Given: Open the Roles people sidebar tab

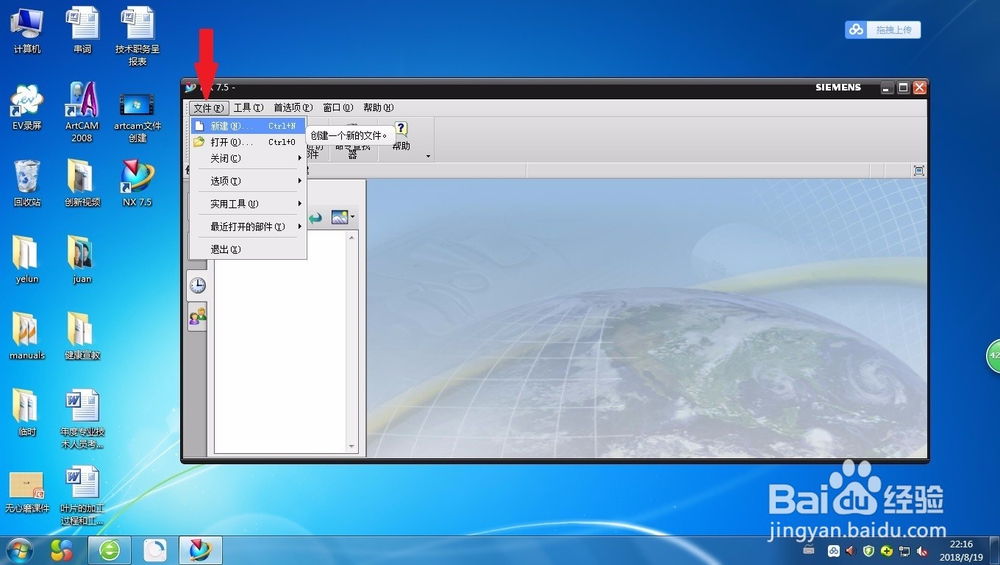Looking at the screenshot, I should (198, 316).
